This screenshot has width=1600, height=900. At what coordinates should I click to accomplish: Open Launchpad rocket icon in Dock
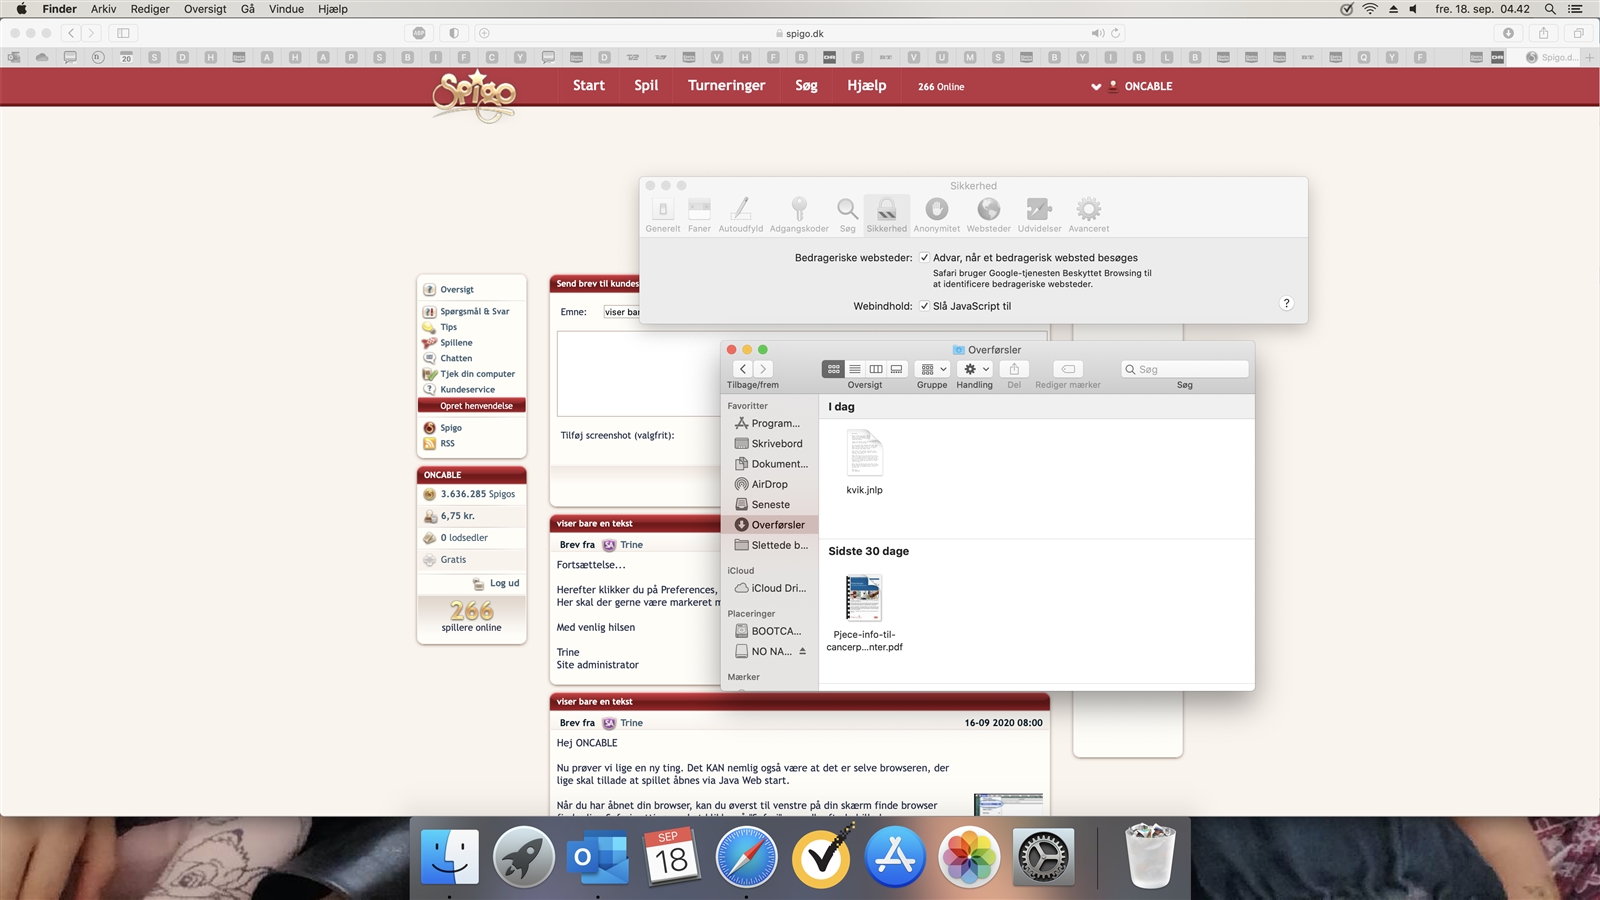[523, 858]
